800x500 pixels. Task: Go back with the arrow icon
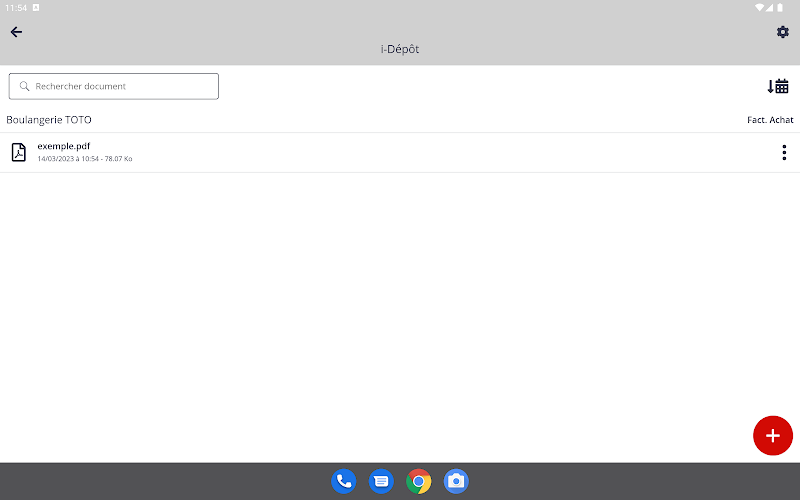(16, 32)
